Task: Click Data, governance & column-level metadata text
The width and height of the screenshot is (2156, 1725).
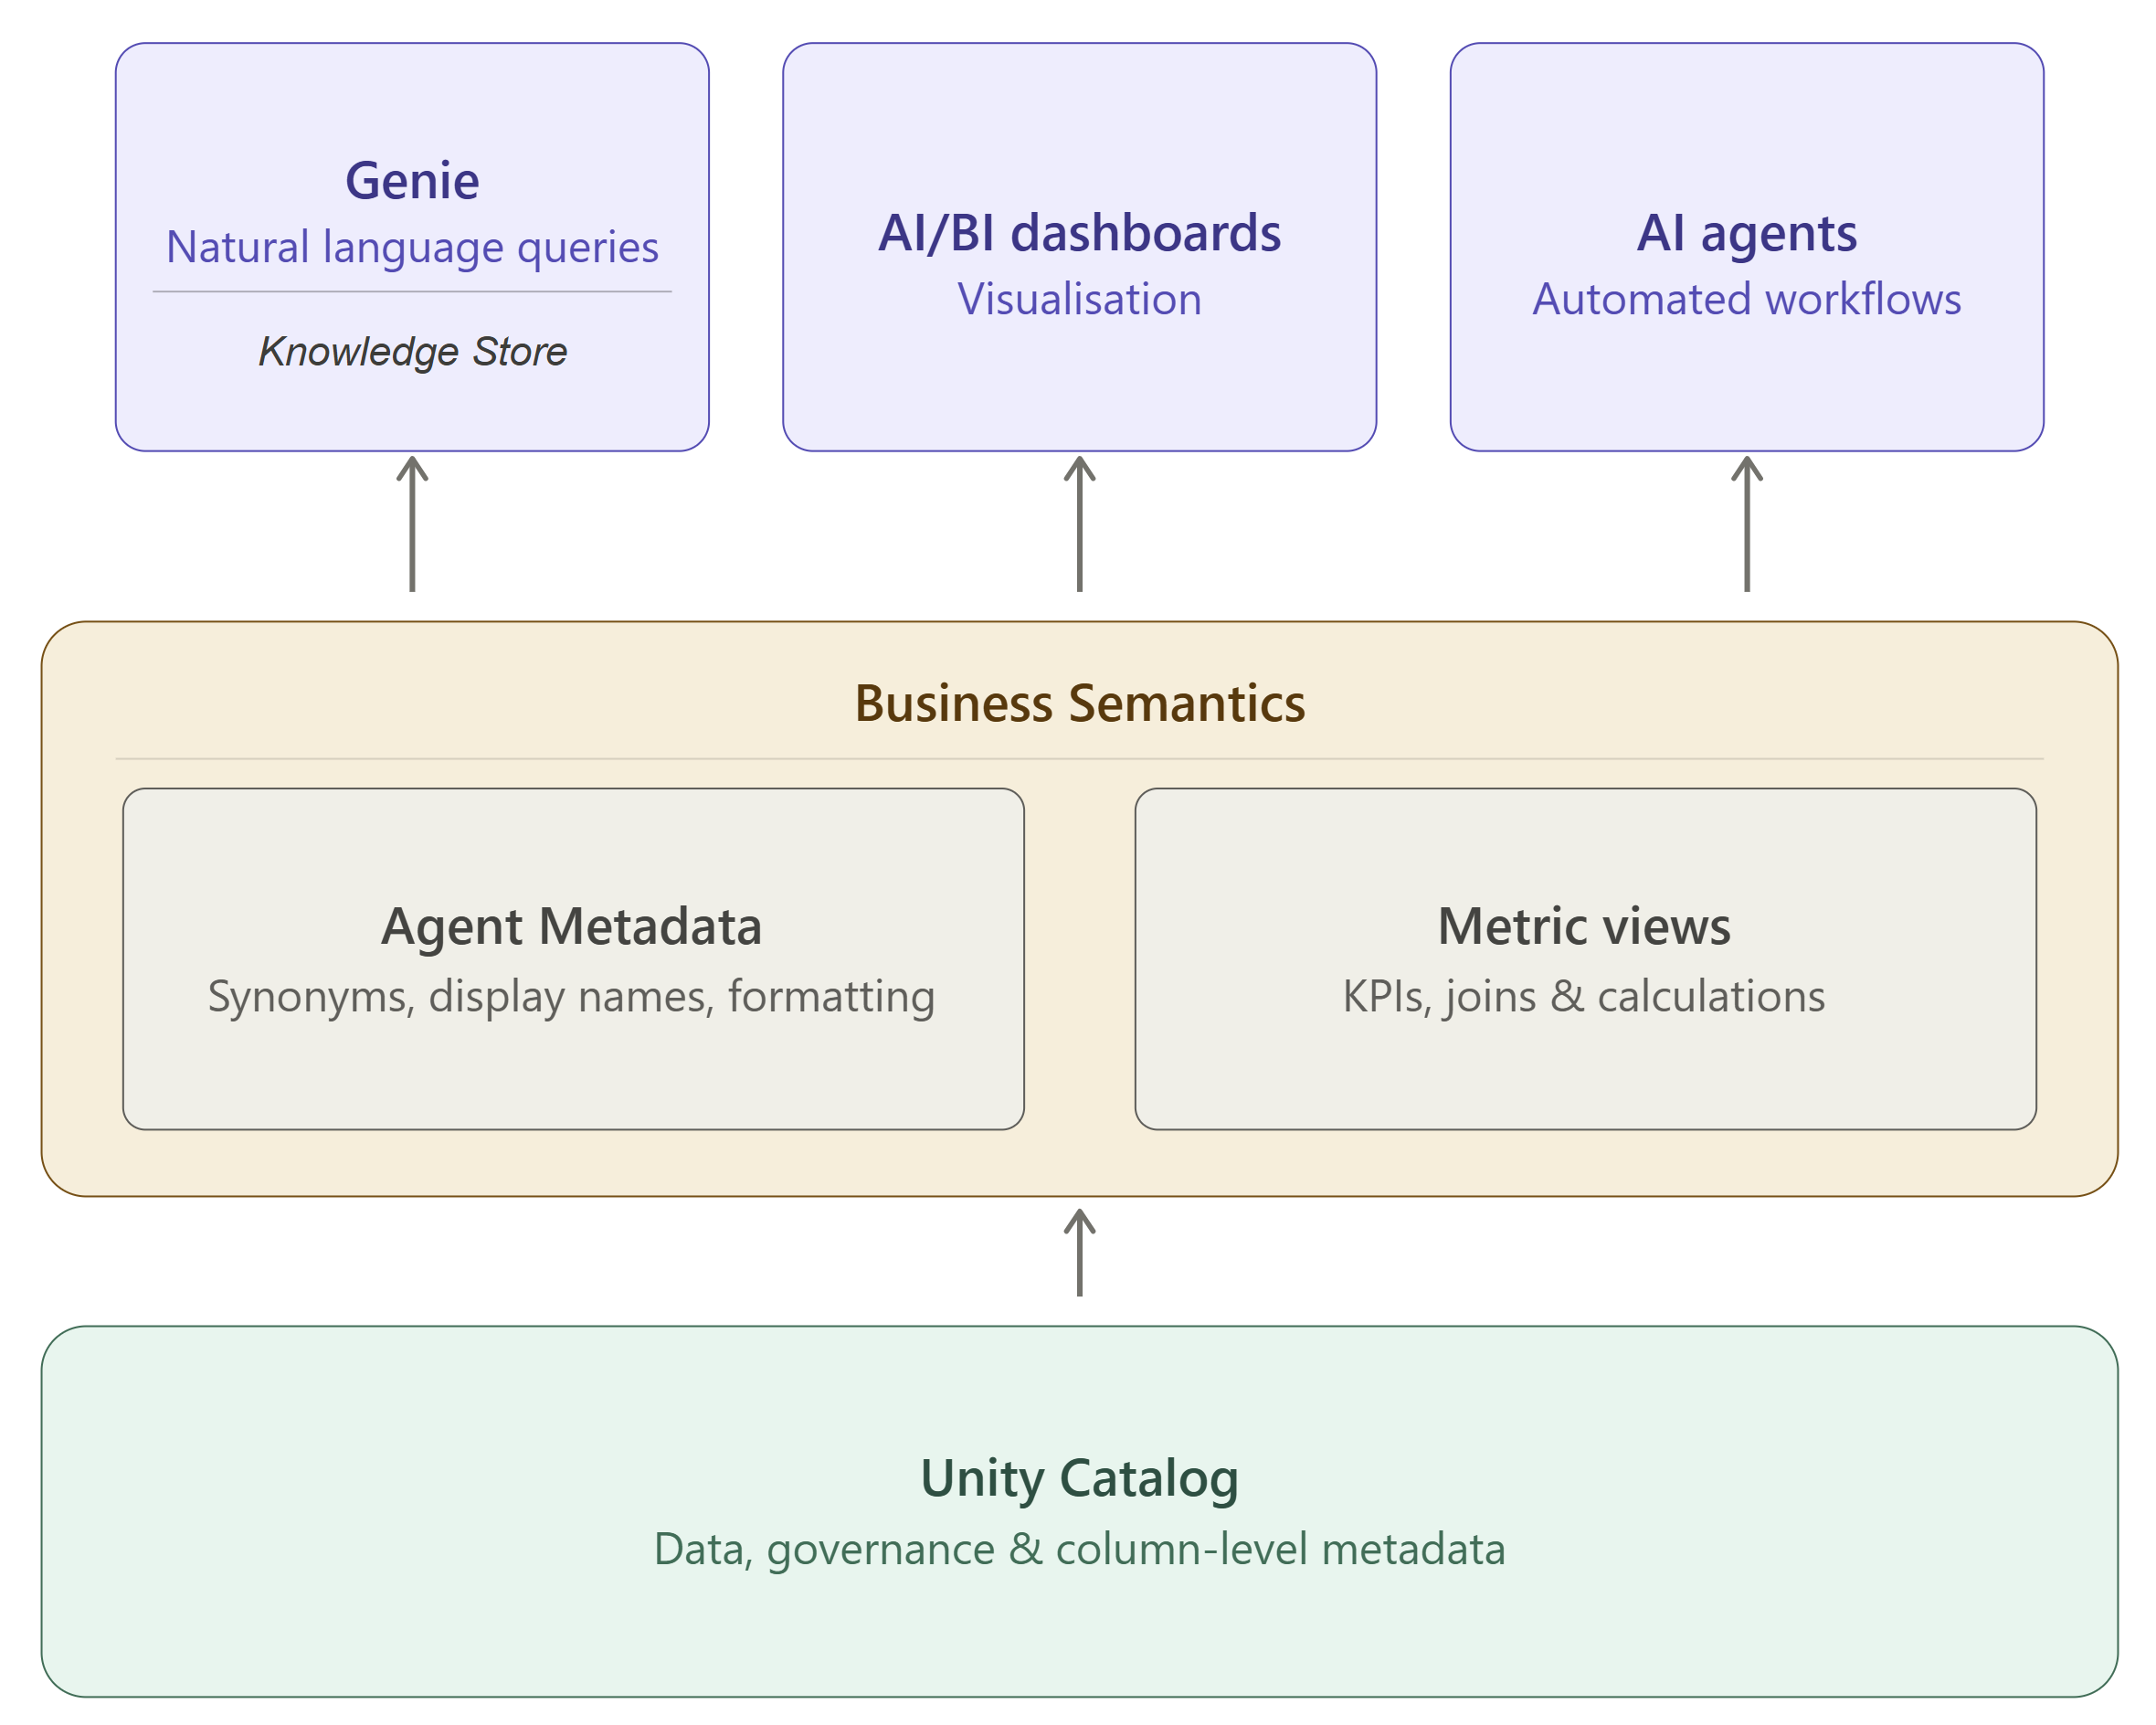Action: click(1079, 1549)
